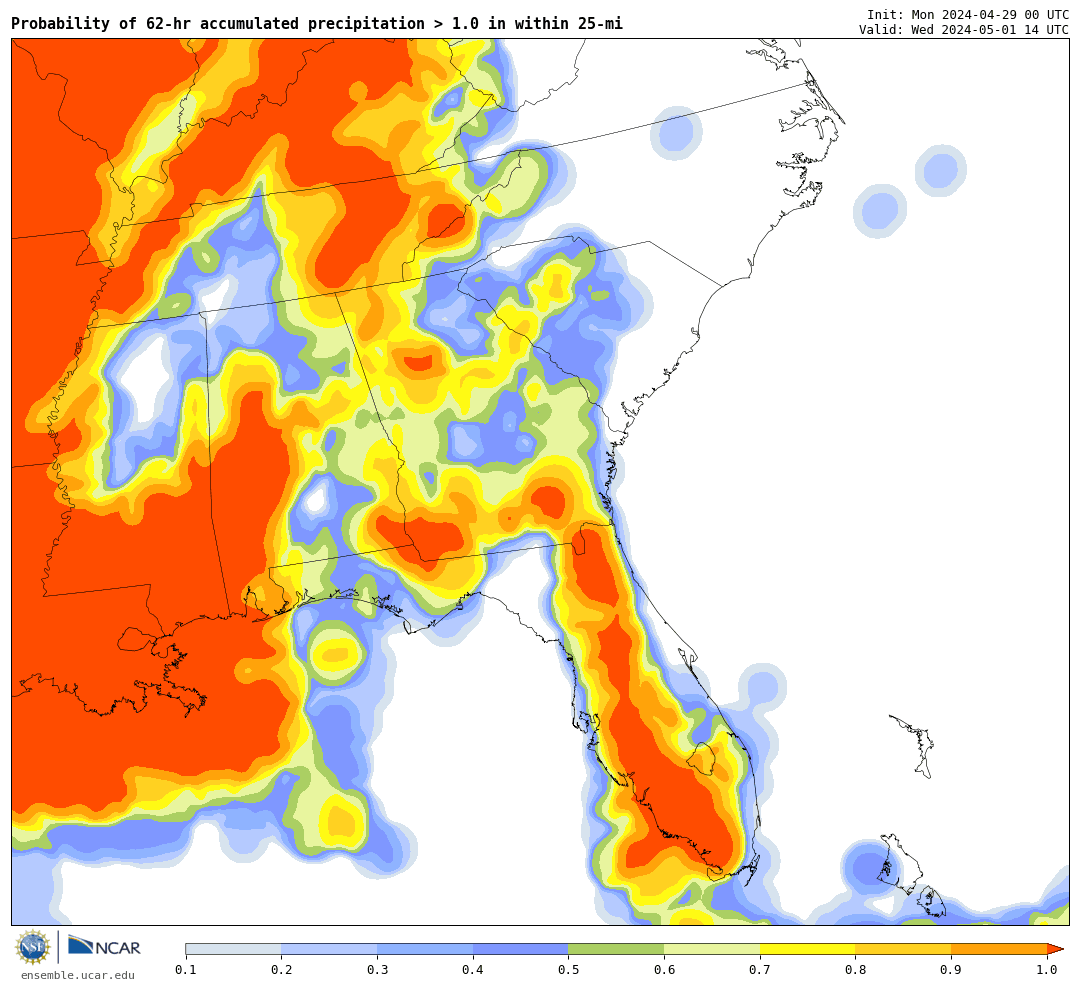Click the 'Valid: Wed 2024-05-01 14 UTC' text
Screen dimensions: 1080x988
(x=964, y=30)
